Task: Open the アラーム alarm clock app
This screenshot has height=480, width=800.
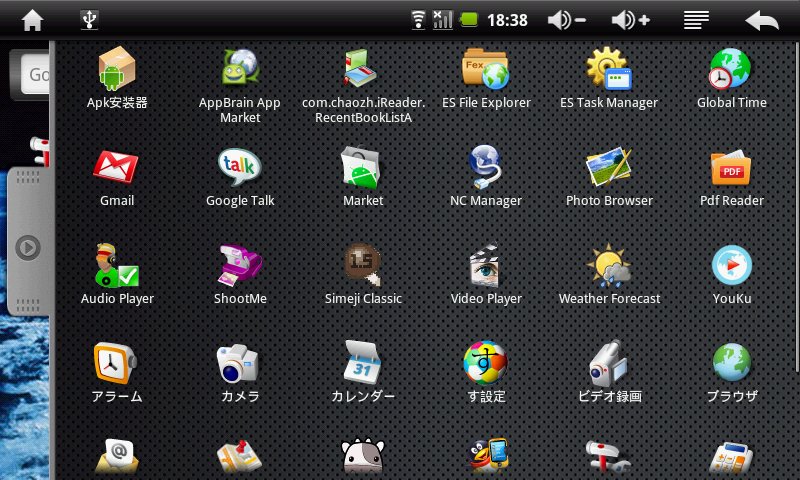Action: pos(117,372)
